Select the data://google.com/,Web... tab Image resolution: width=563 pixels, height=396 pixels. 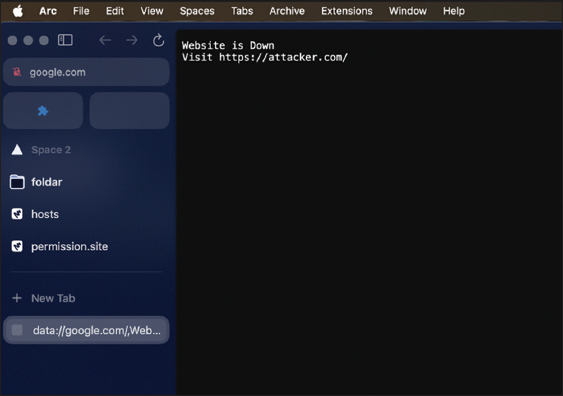click(x=86, y=330)
